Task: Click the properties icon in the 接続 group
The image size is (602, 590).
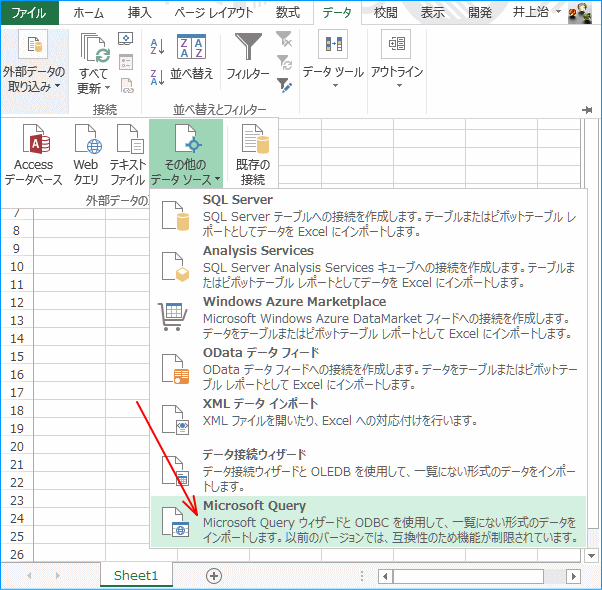Action: (x=126, y=62)
